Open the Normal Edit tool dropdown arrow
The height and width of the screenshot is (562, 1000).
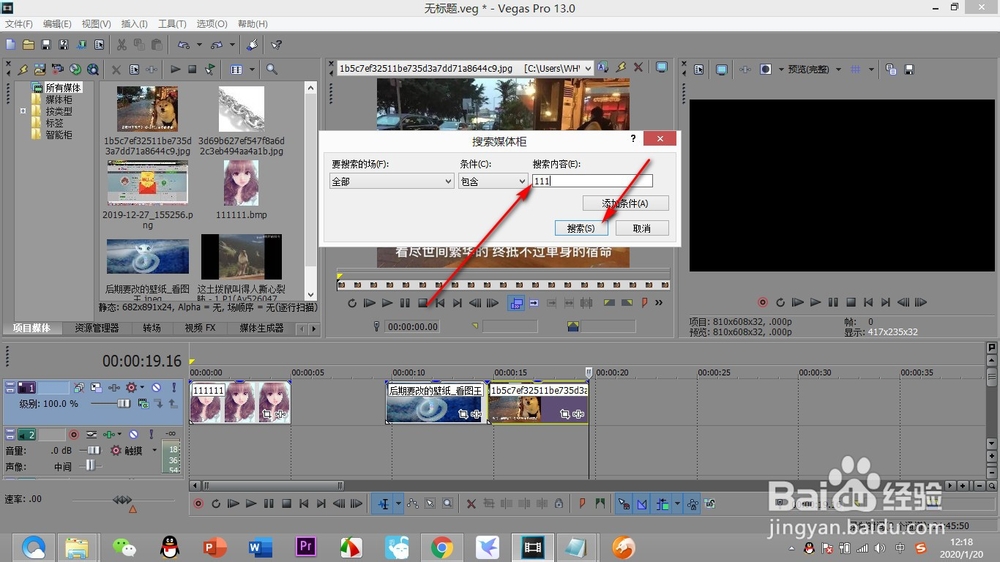click(399, 504)
